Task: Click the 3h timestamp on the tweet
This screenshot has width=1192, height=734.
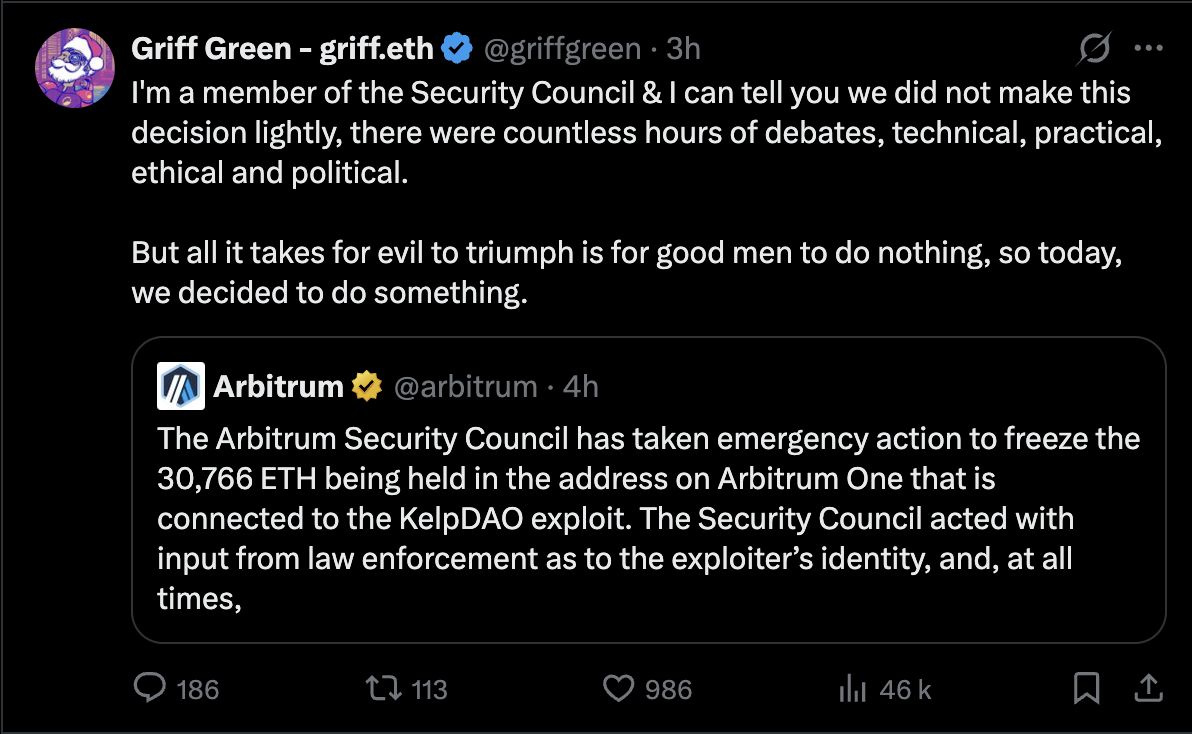Action: (685, 48)
